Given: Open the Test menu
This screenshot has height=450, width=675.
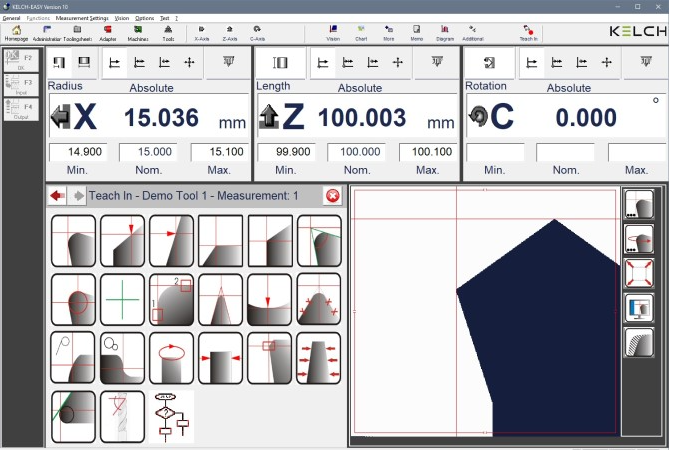Looking at the screenshot, I should click(164, 18).
